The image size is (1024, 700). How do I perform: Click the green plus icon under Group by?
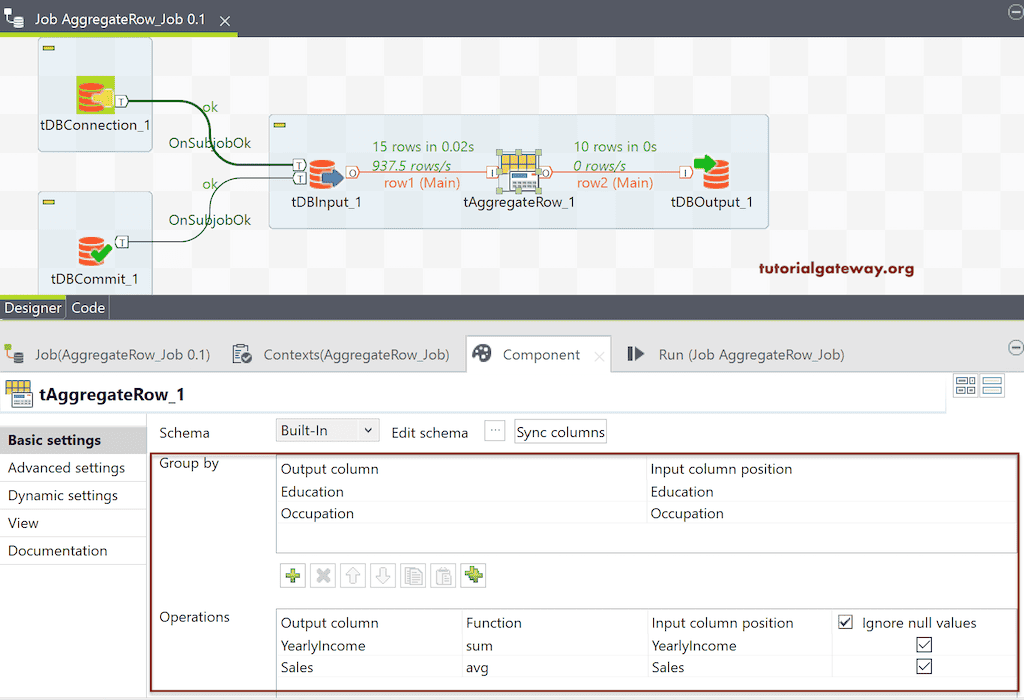pyautogui.click(x=292, y=575)
